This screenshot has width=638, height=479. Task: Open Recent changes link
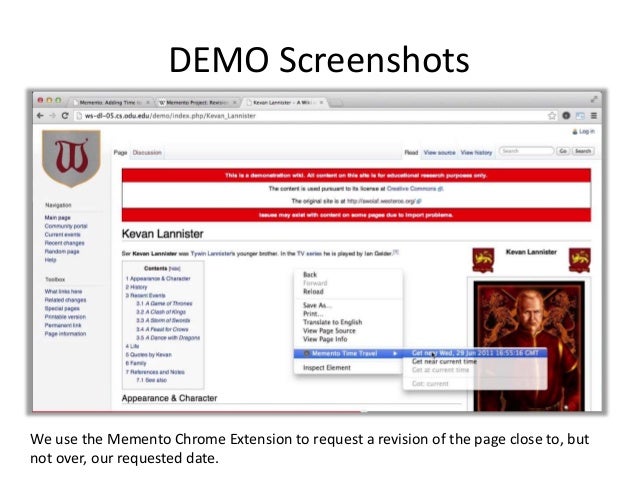pyautogui.click(x=64, y=243)
